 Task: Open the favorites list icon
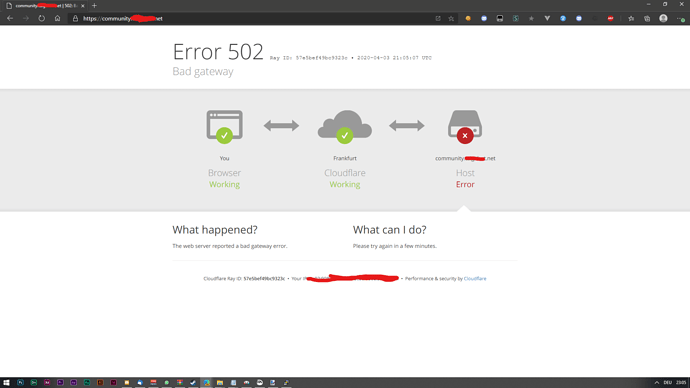631,18
